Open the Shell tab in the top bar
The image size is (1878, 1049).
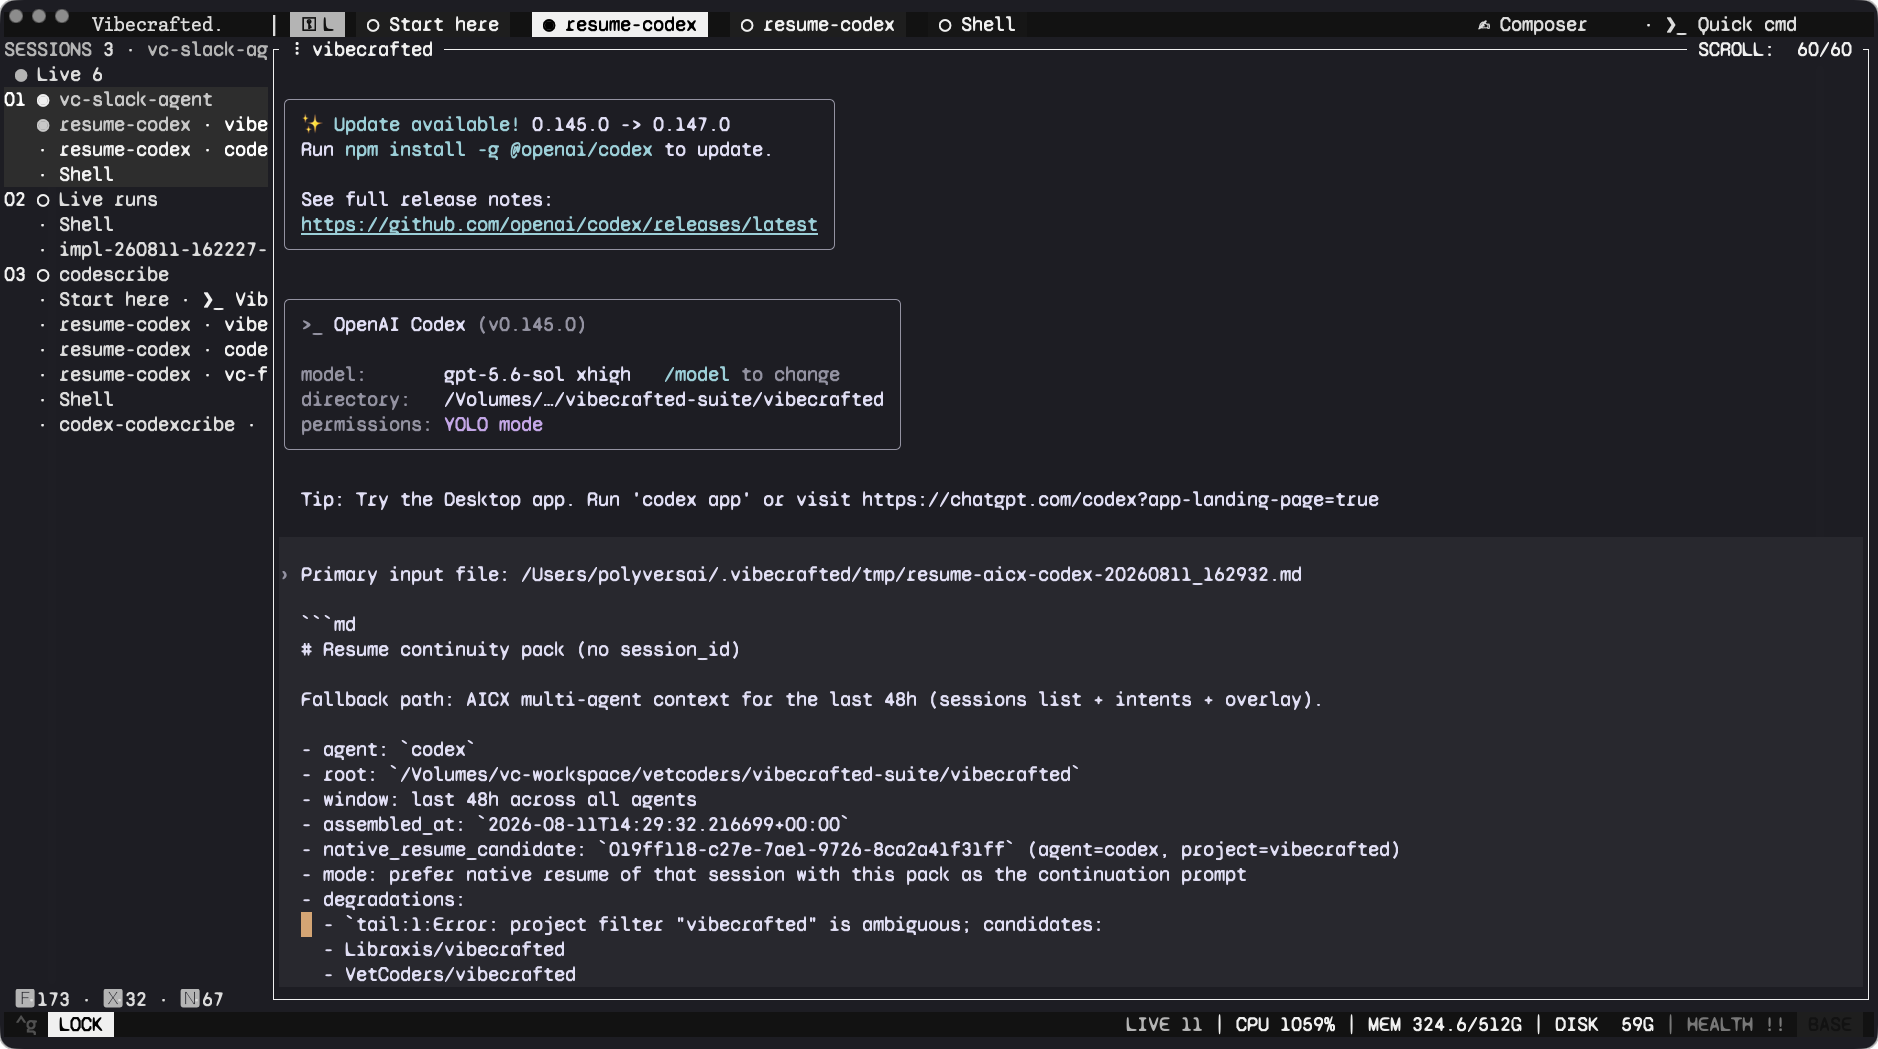point(977,25)
